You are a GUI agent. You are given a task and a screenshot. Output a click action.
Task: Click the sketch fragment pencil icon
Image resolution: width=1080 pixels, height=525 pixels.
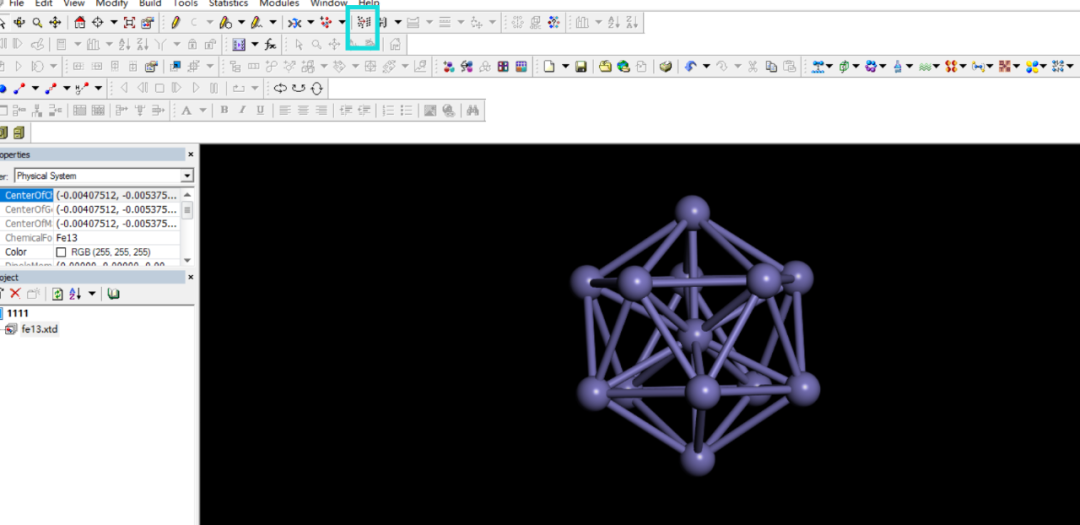(256, 23)
